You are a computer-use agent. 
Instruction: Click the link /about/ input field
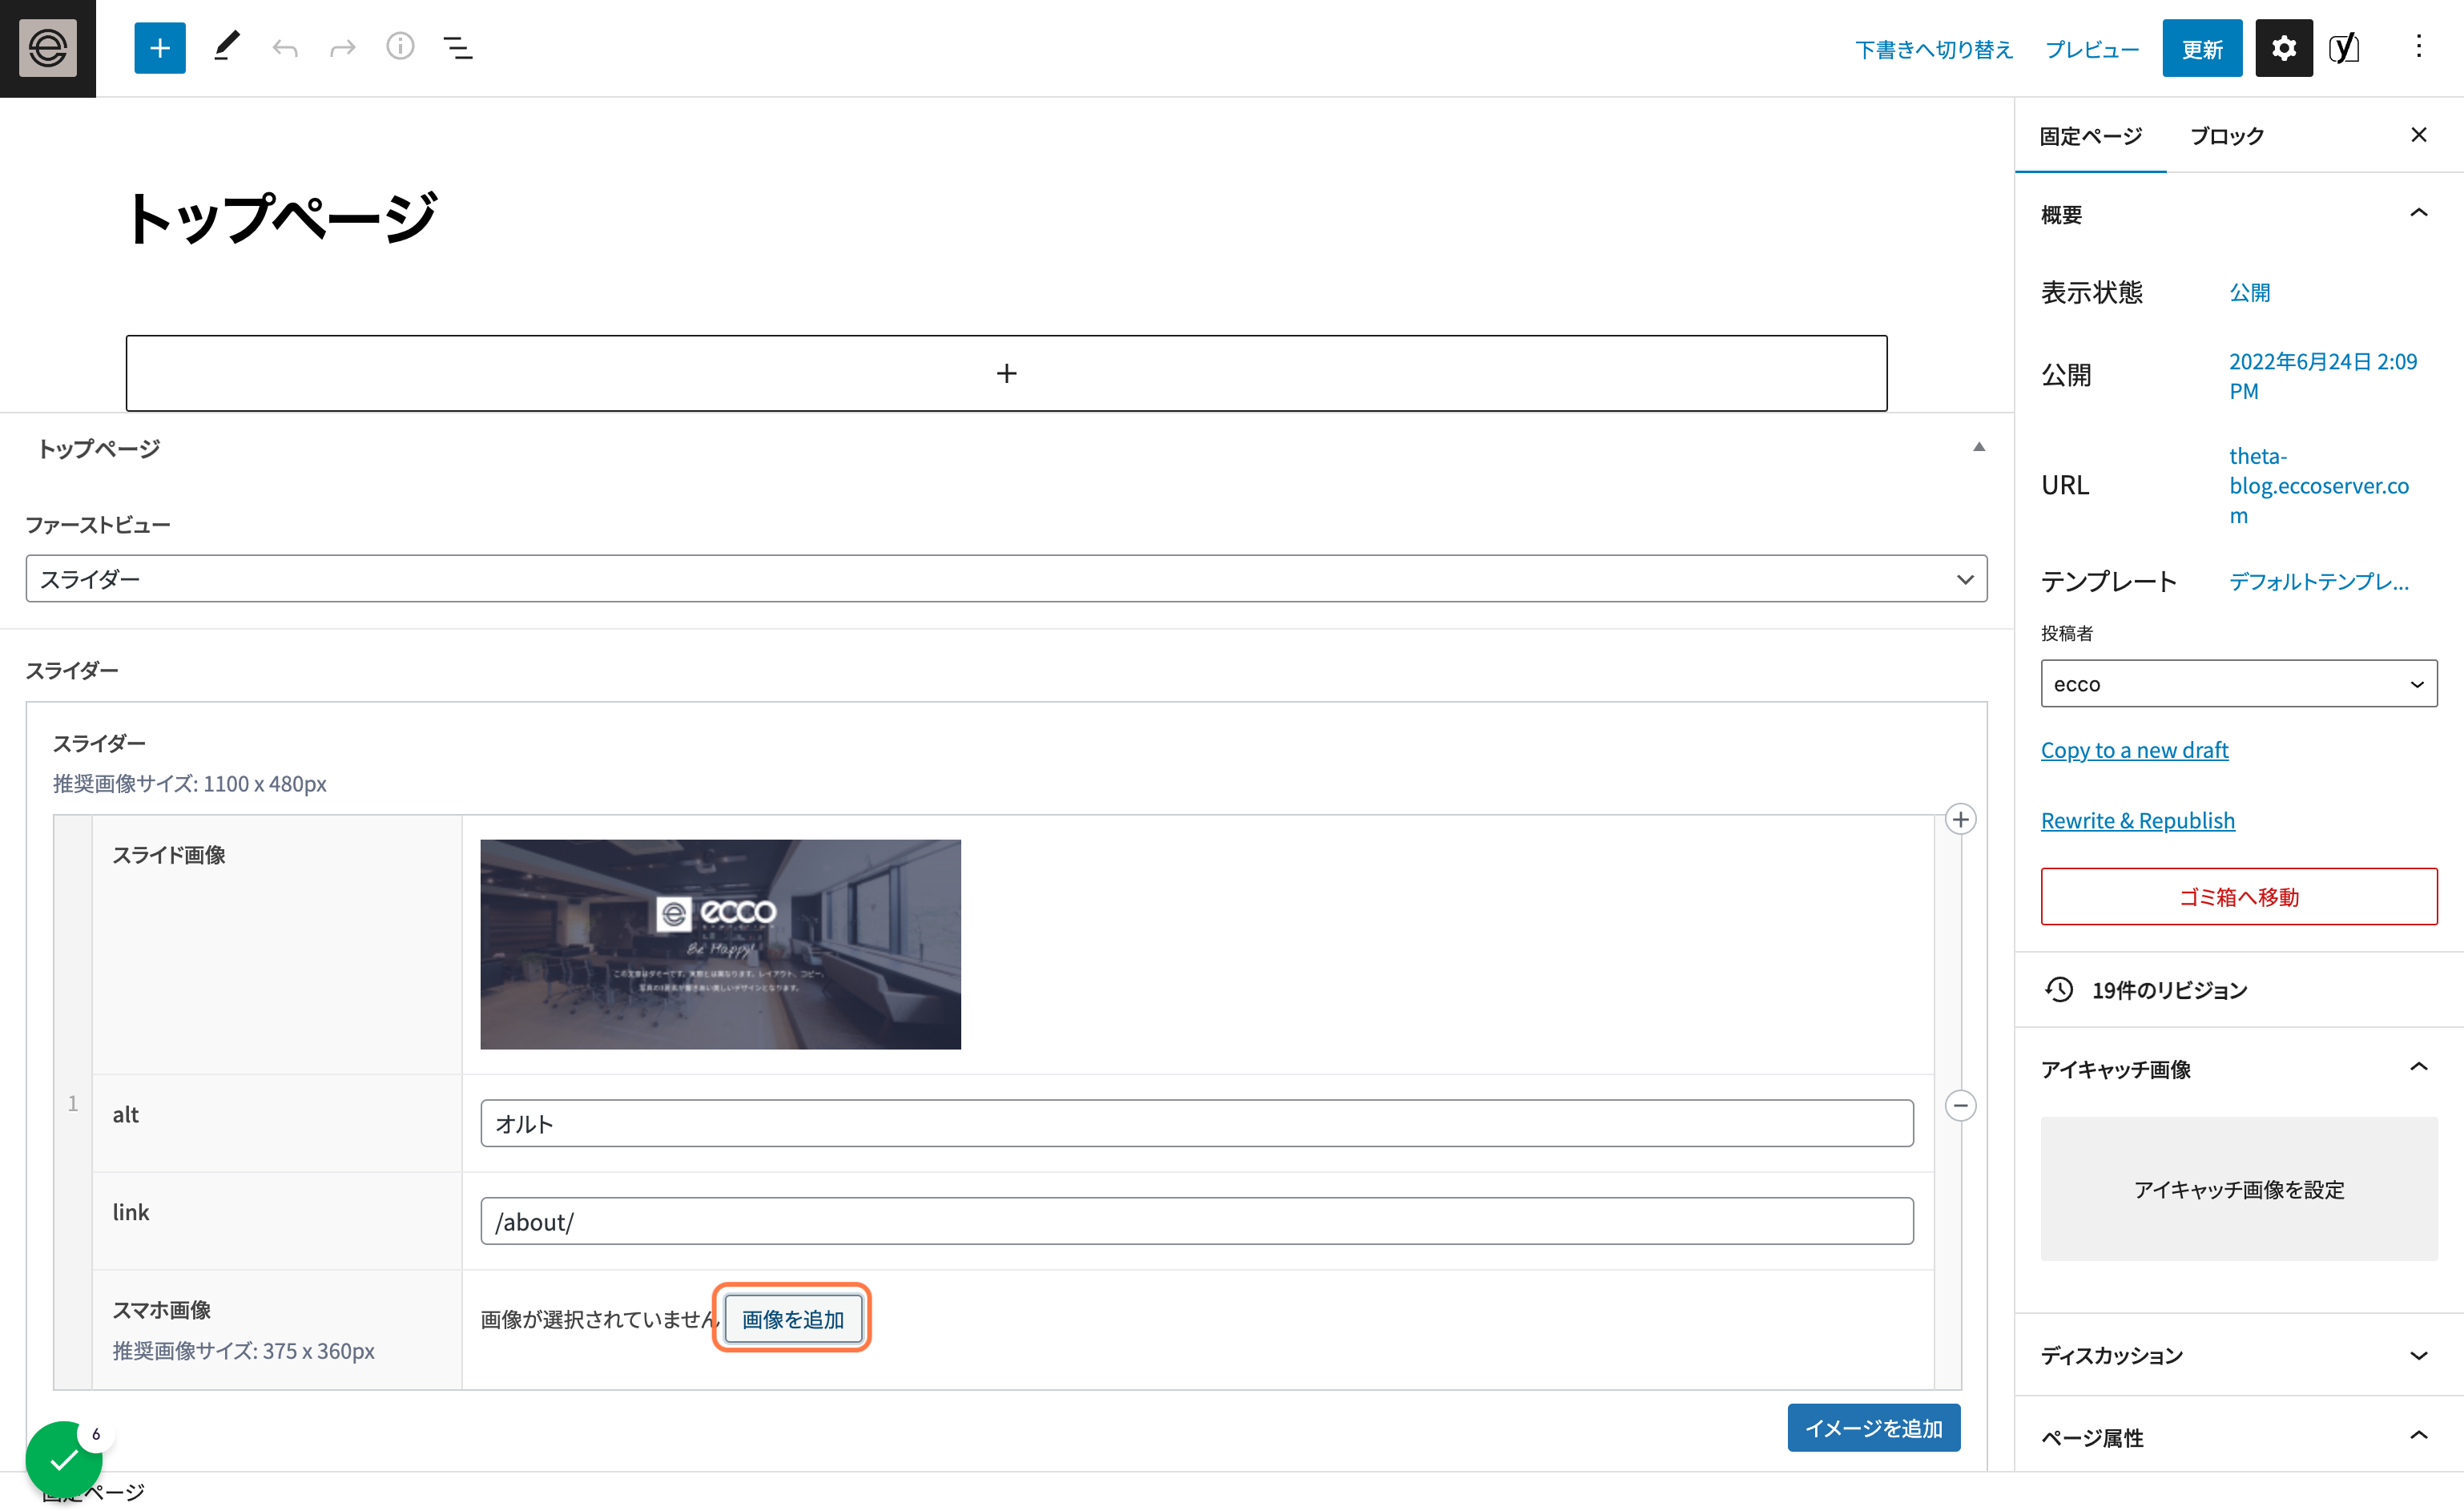(x=1196, y=1221)
